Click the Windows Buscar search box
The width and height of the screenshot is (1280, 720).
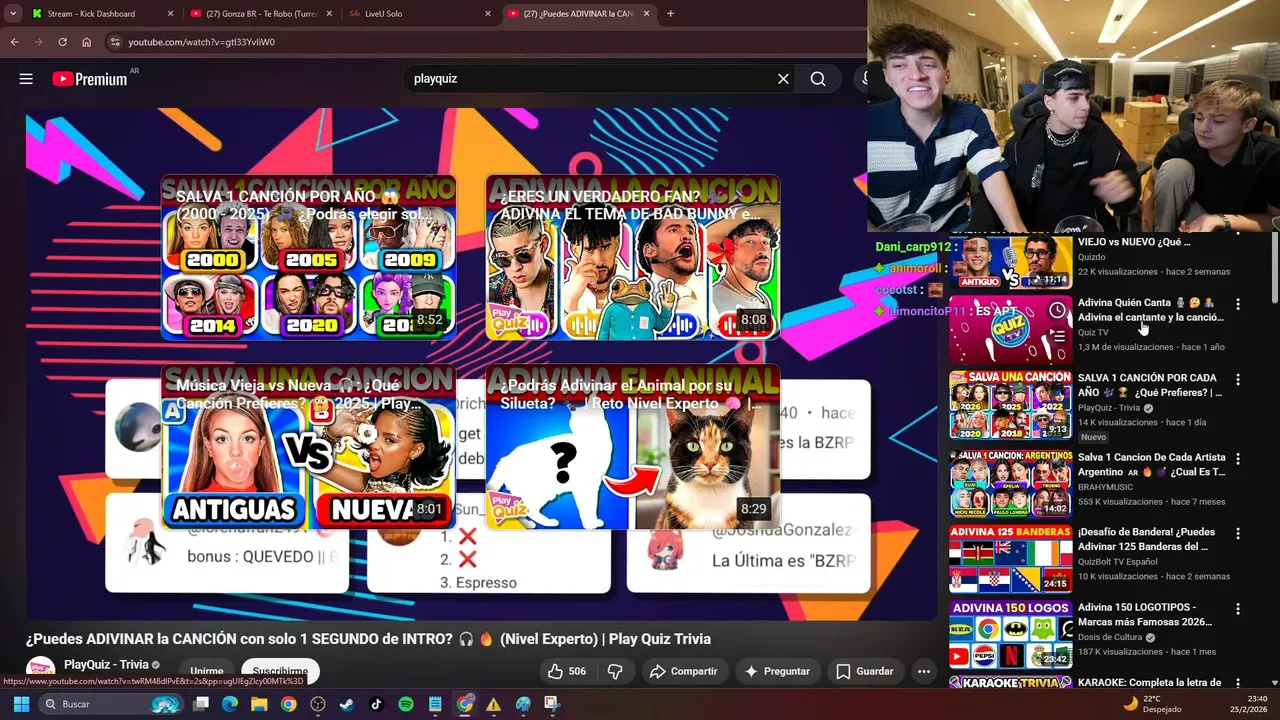tap(112, 704)
